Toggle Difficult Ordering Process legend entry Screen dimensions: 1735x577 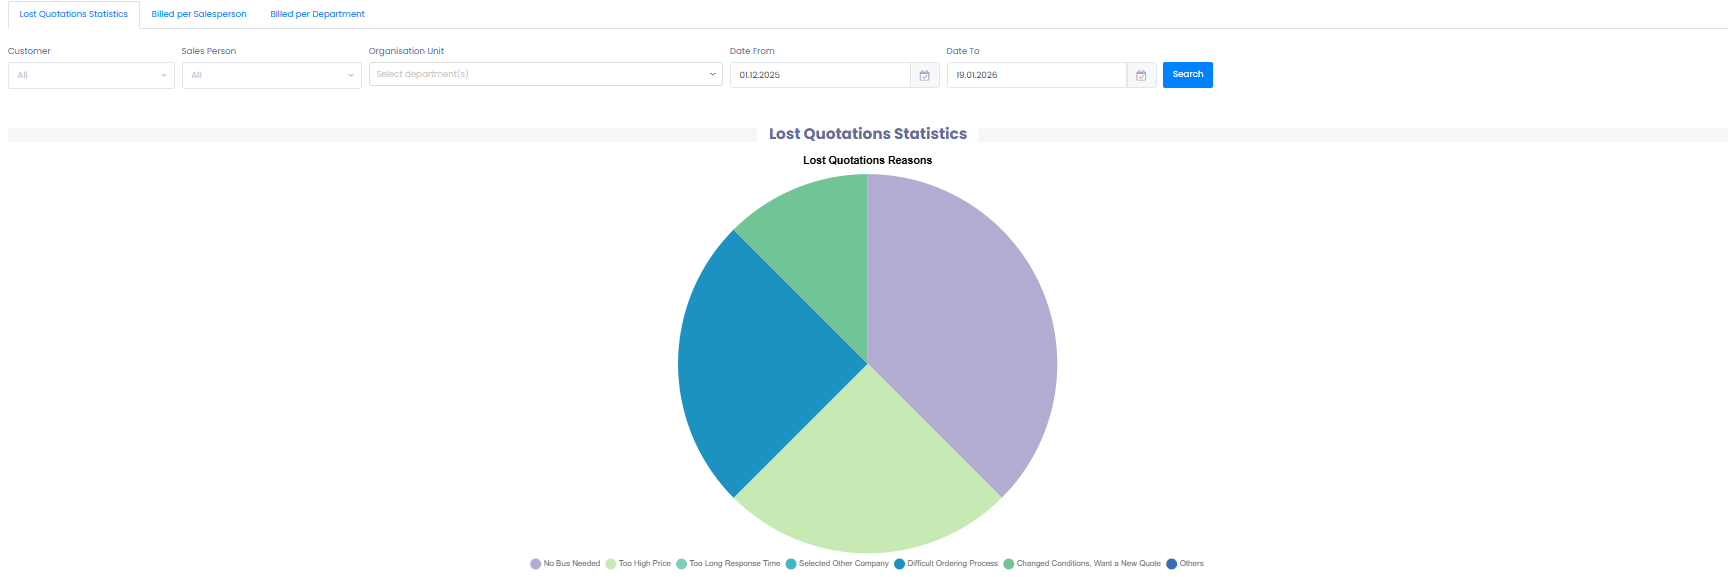[x=946, y=564]
